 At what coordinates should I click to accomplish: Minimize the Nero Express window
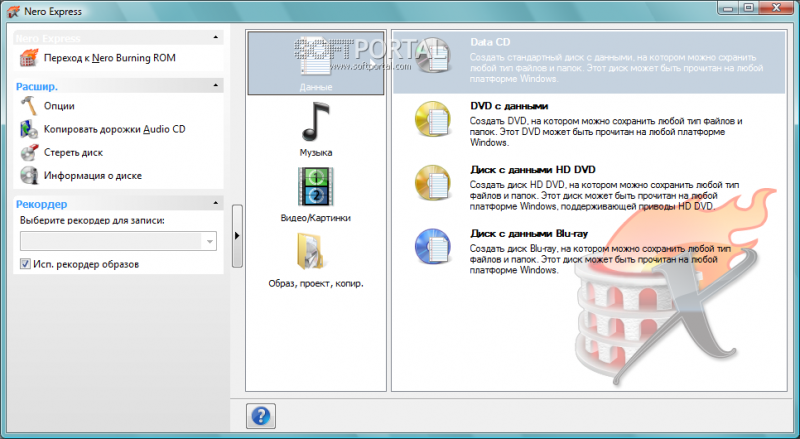click(728, 8)
